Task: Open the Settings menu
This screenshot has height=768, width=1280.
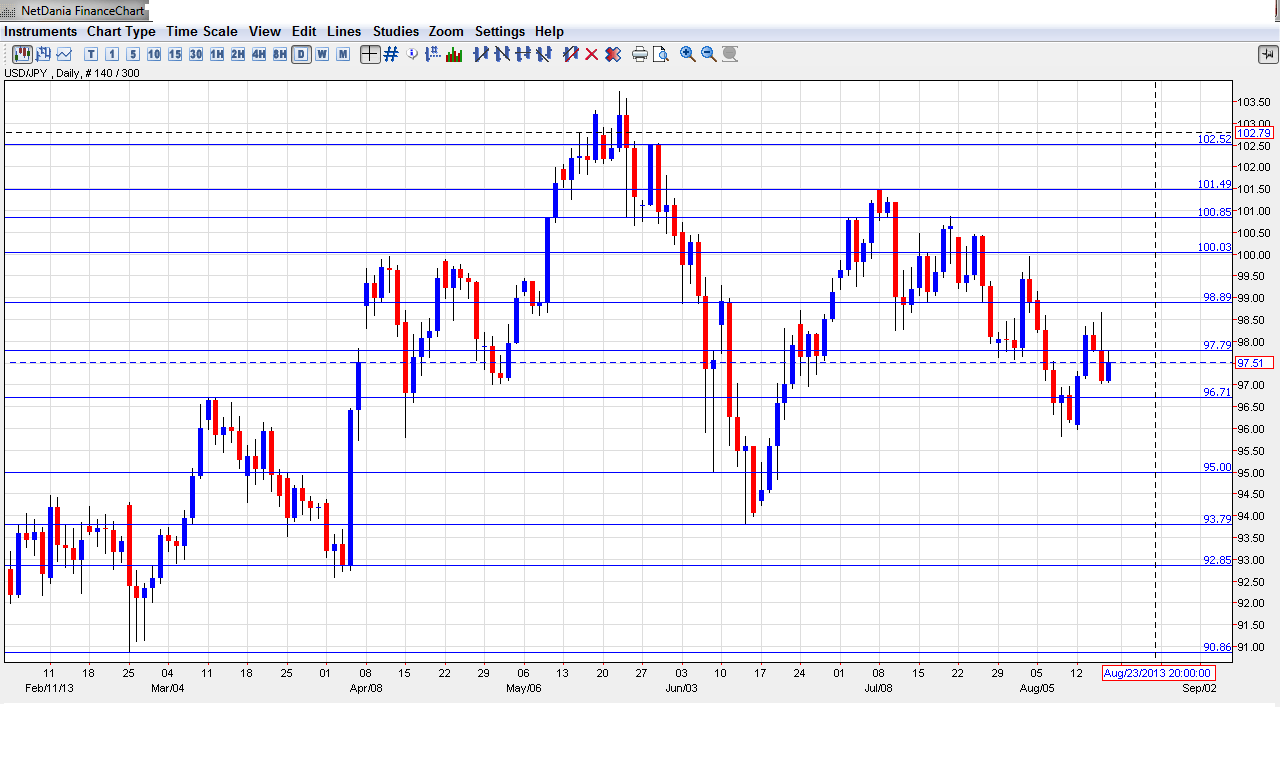Action: pos(500,32)
